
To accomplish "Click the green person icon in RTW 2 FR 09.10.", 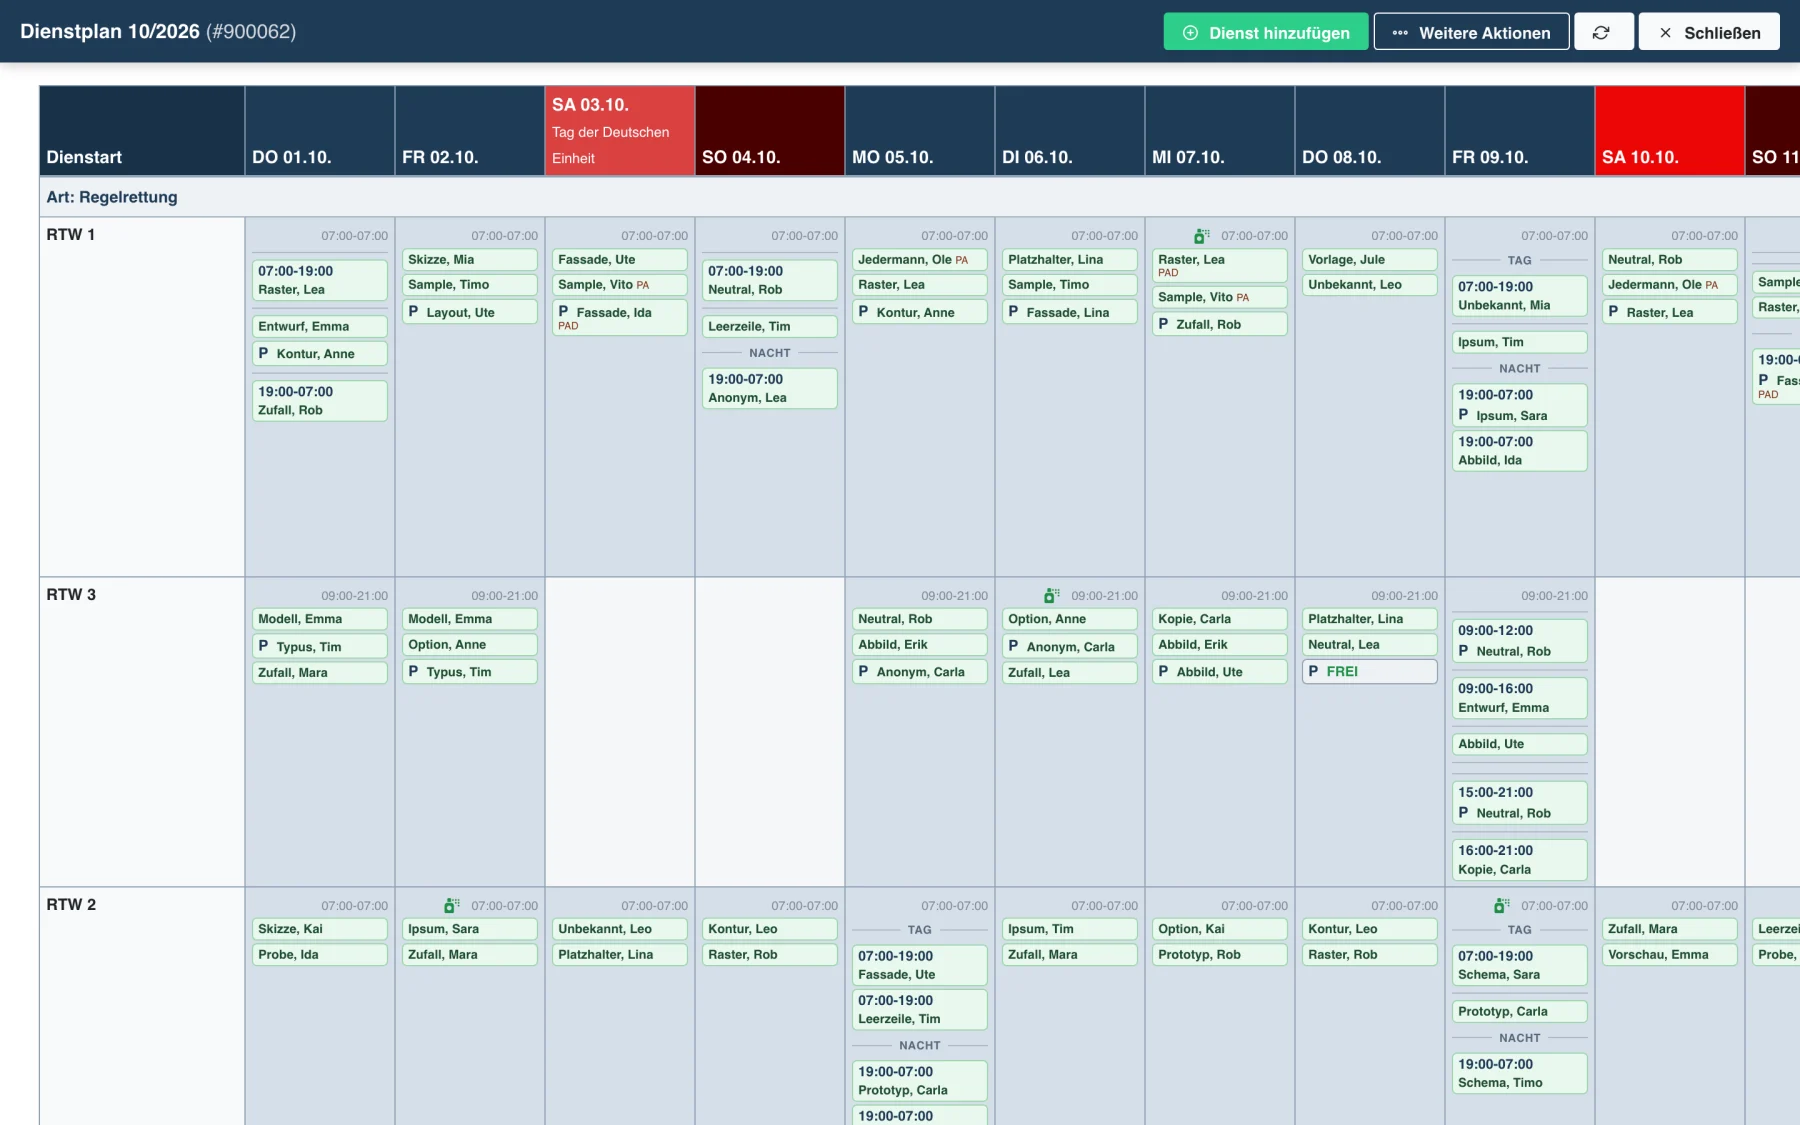I will (1501, 906).
